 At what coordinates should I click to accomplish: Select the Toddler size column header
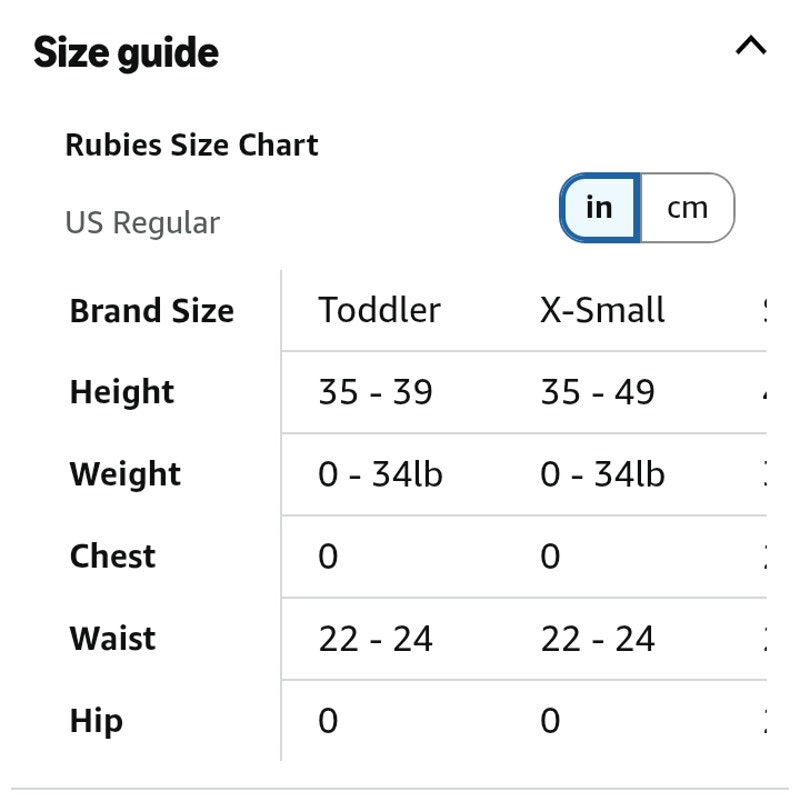click(x=379, y=310)
